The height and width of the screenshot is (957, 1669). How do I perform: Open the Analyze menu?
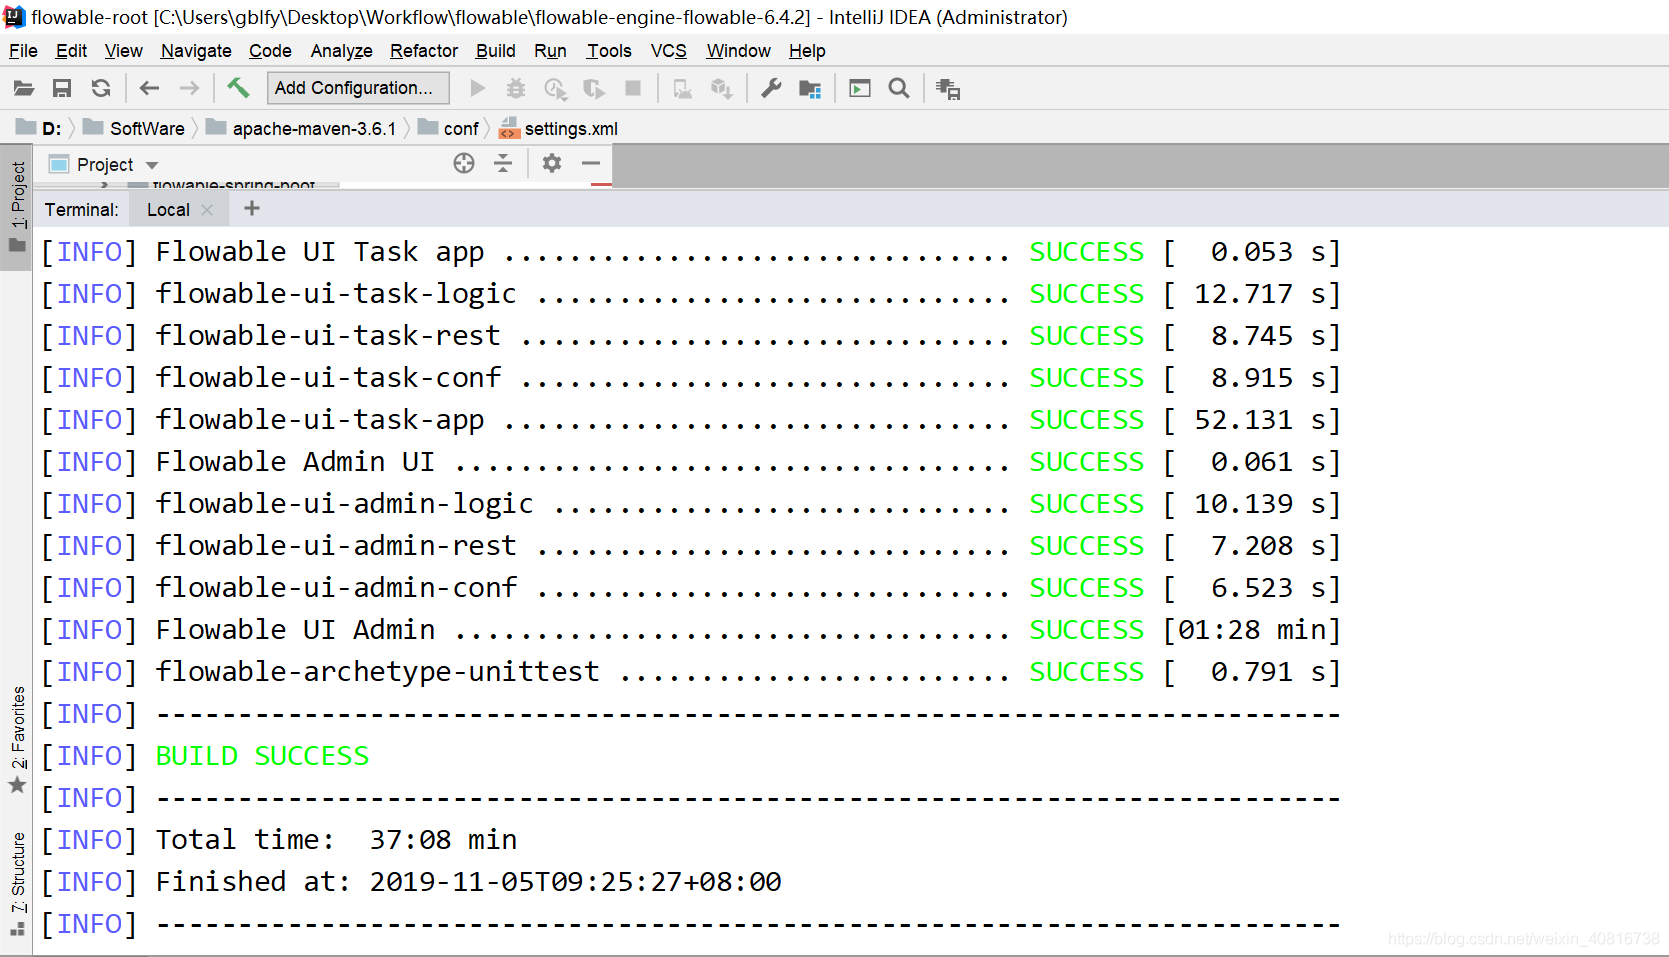(x=341, y=51)
